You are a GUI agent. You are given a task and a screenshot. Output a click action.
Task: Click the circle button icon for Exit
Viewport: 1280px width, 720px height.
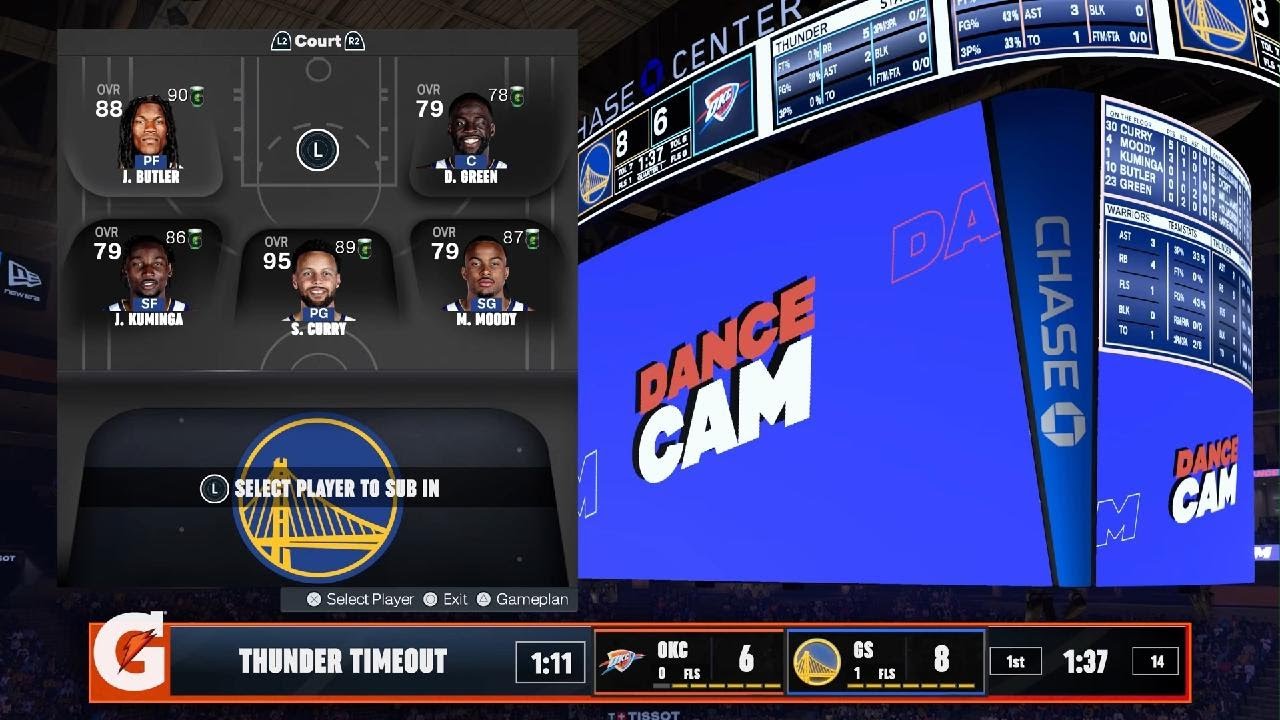click(x=431, y=599)
